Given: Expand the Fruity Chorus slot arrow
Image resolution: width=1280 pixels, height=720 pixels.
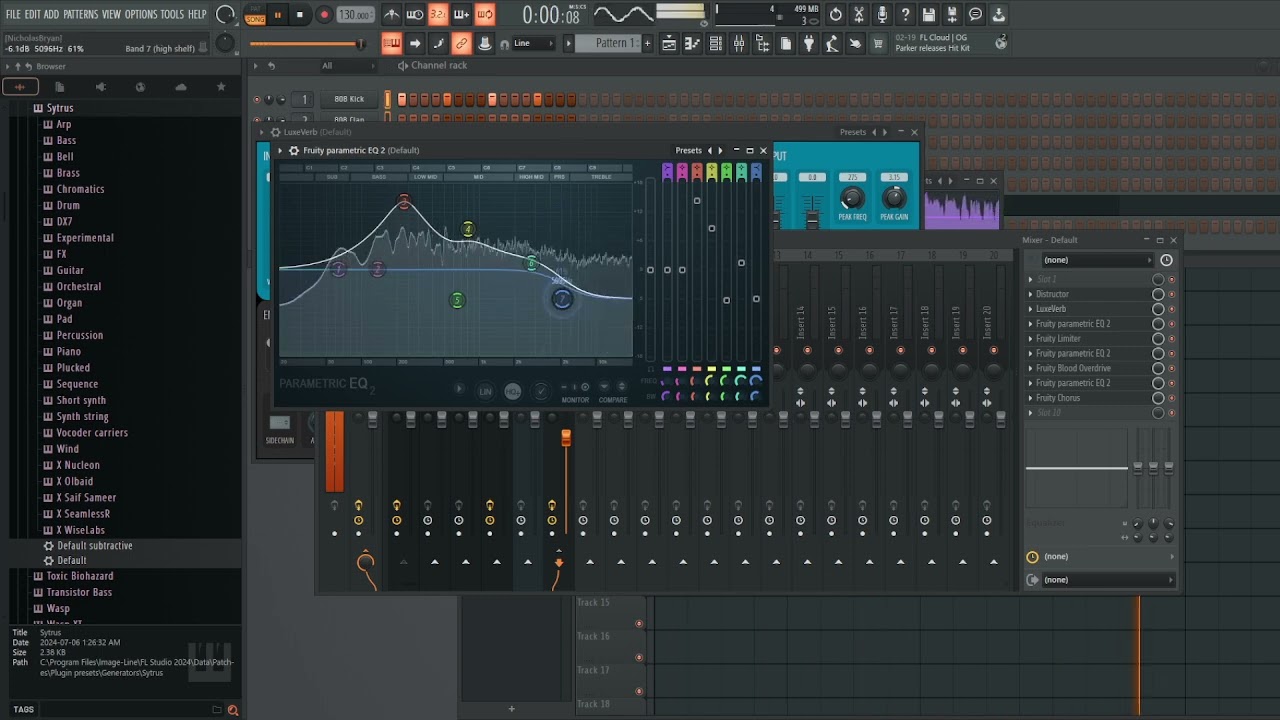Looking at the screenshot, I should (1031, 398).
